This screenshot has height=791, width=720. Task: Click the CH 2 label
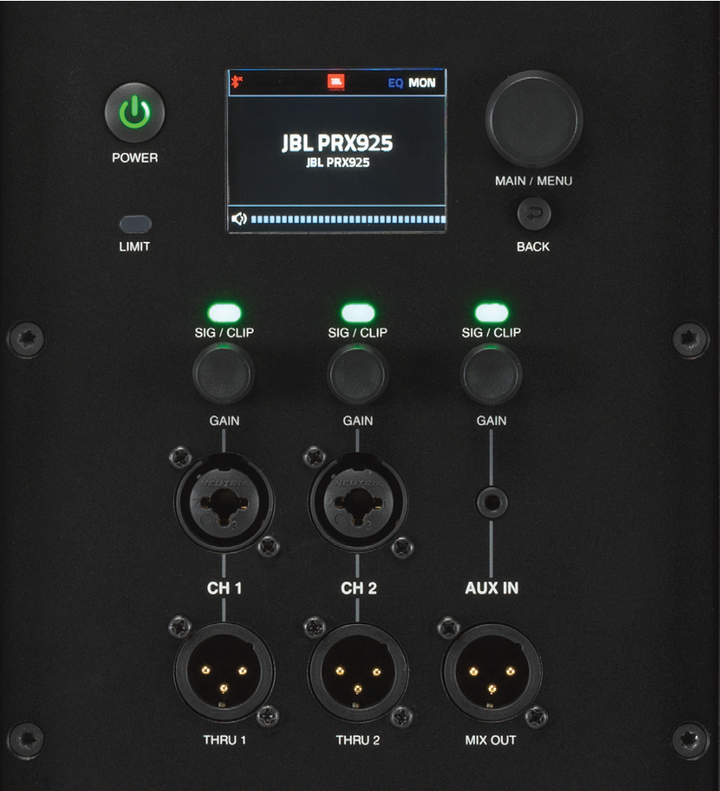tap(358, 588)
